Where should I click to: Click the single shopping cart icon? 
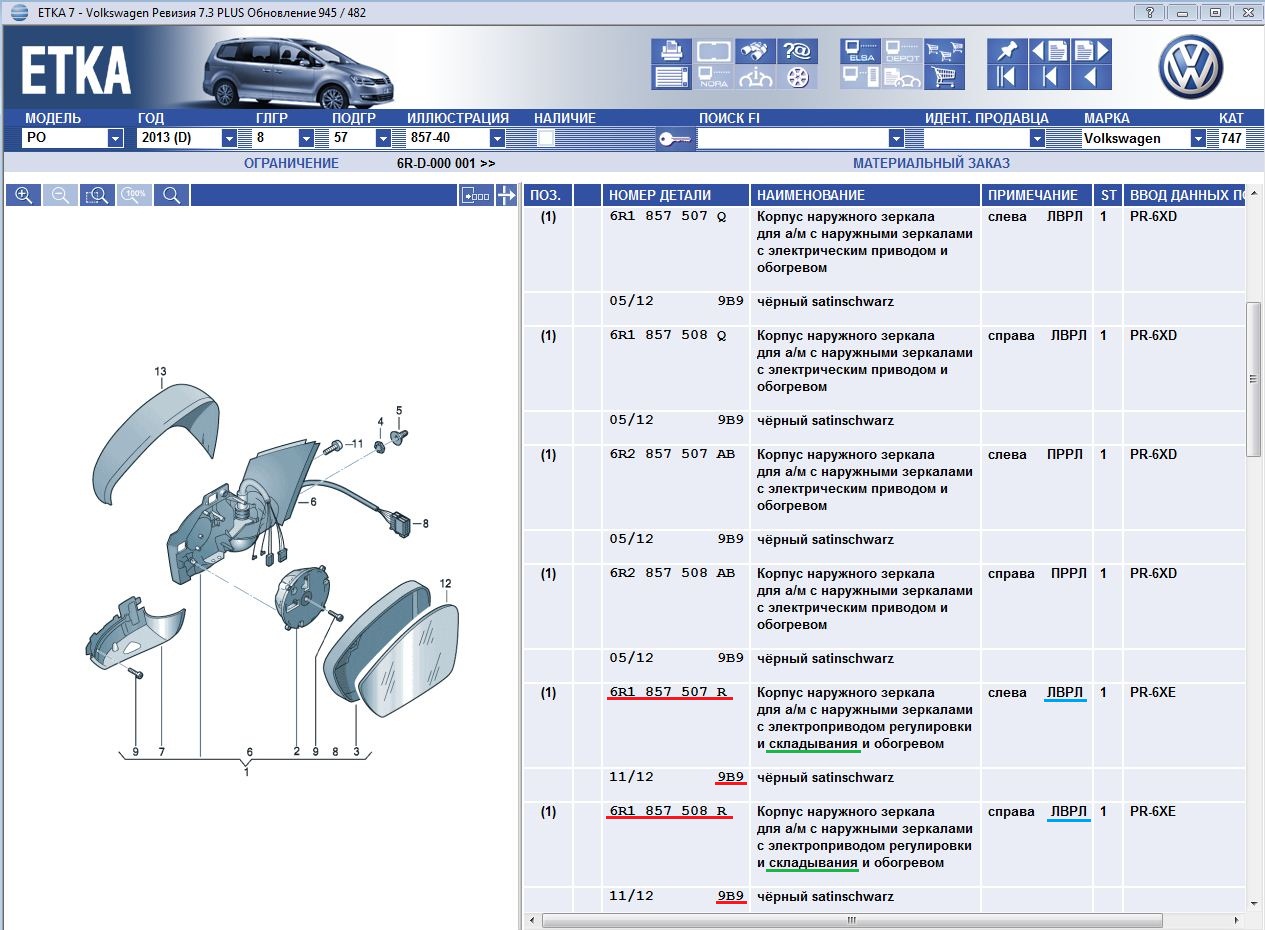point(944,77)
